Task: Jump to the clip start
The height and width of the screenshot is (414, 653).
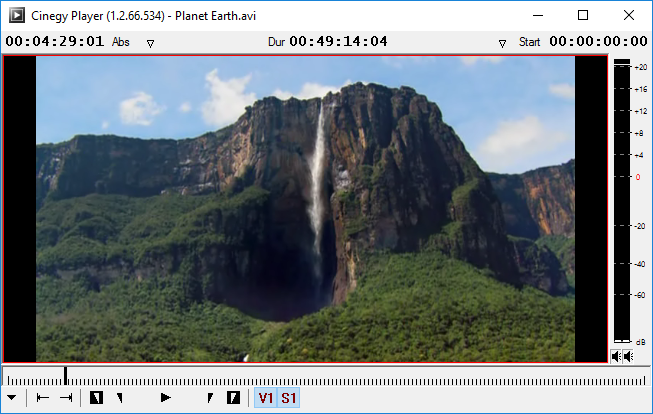Action: tap(42, 398)
